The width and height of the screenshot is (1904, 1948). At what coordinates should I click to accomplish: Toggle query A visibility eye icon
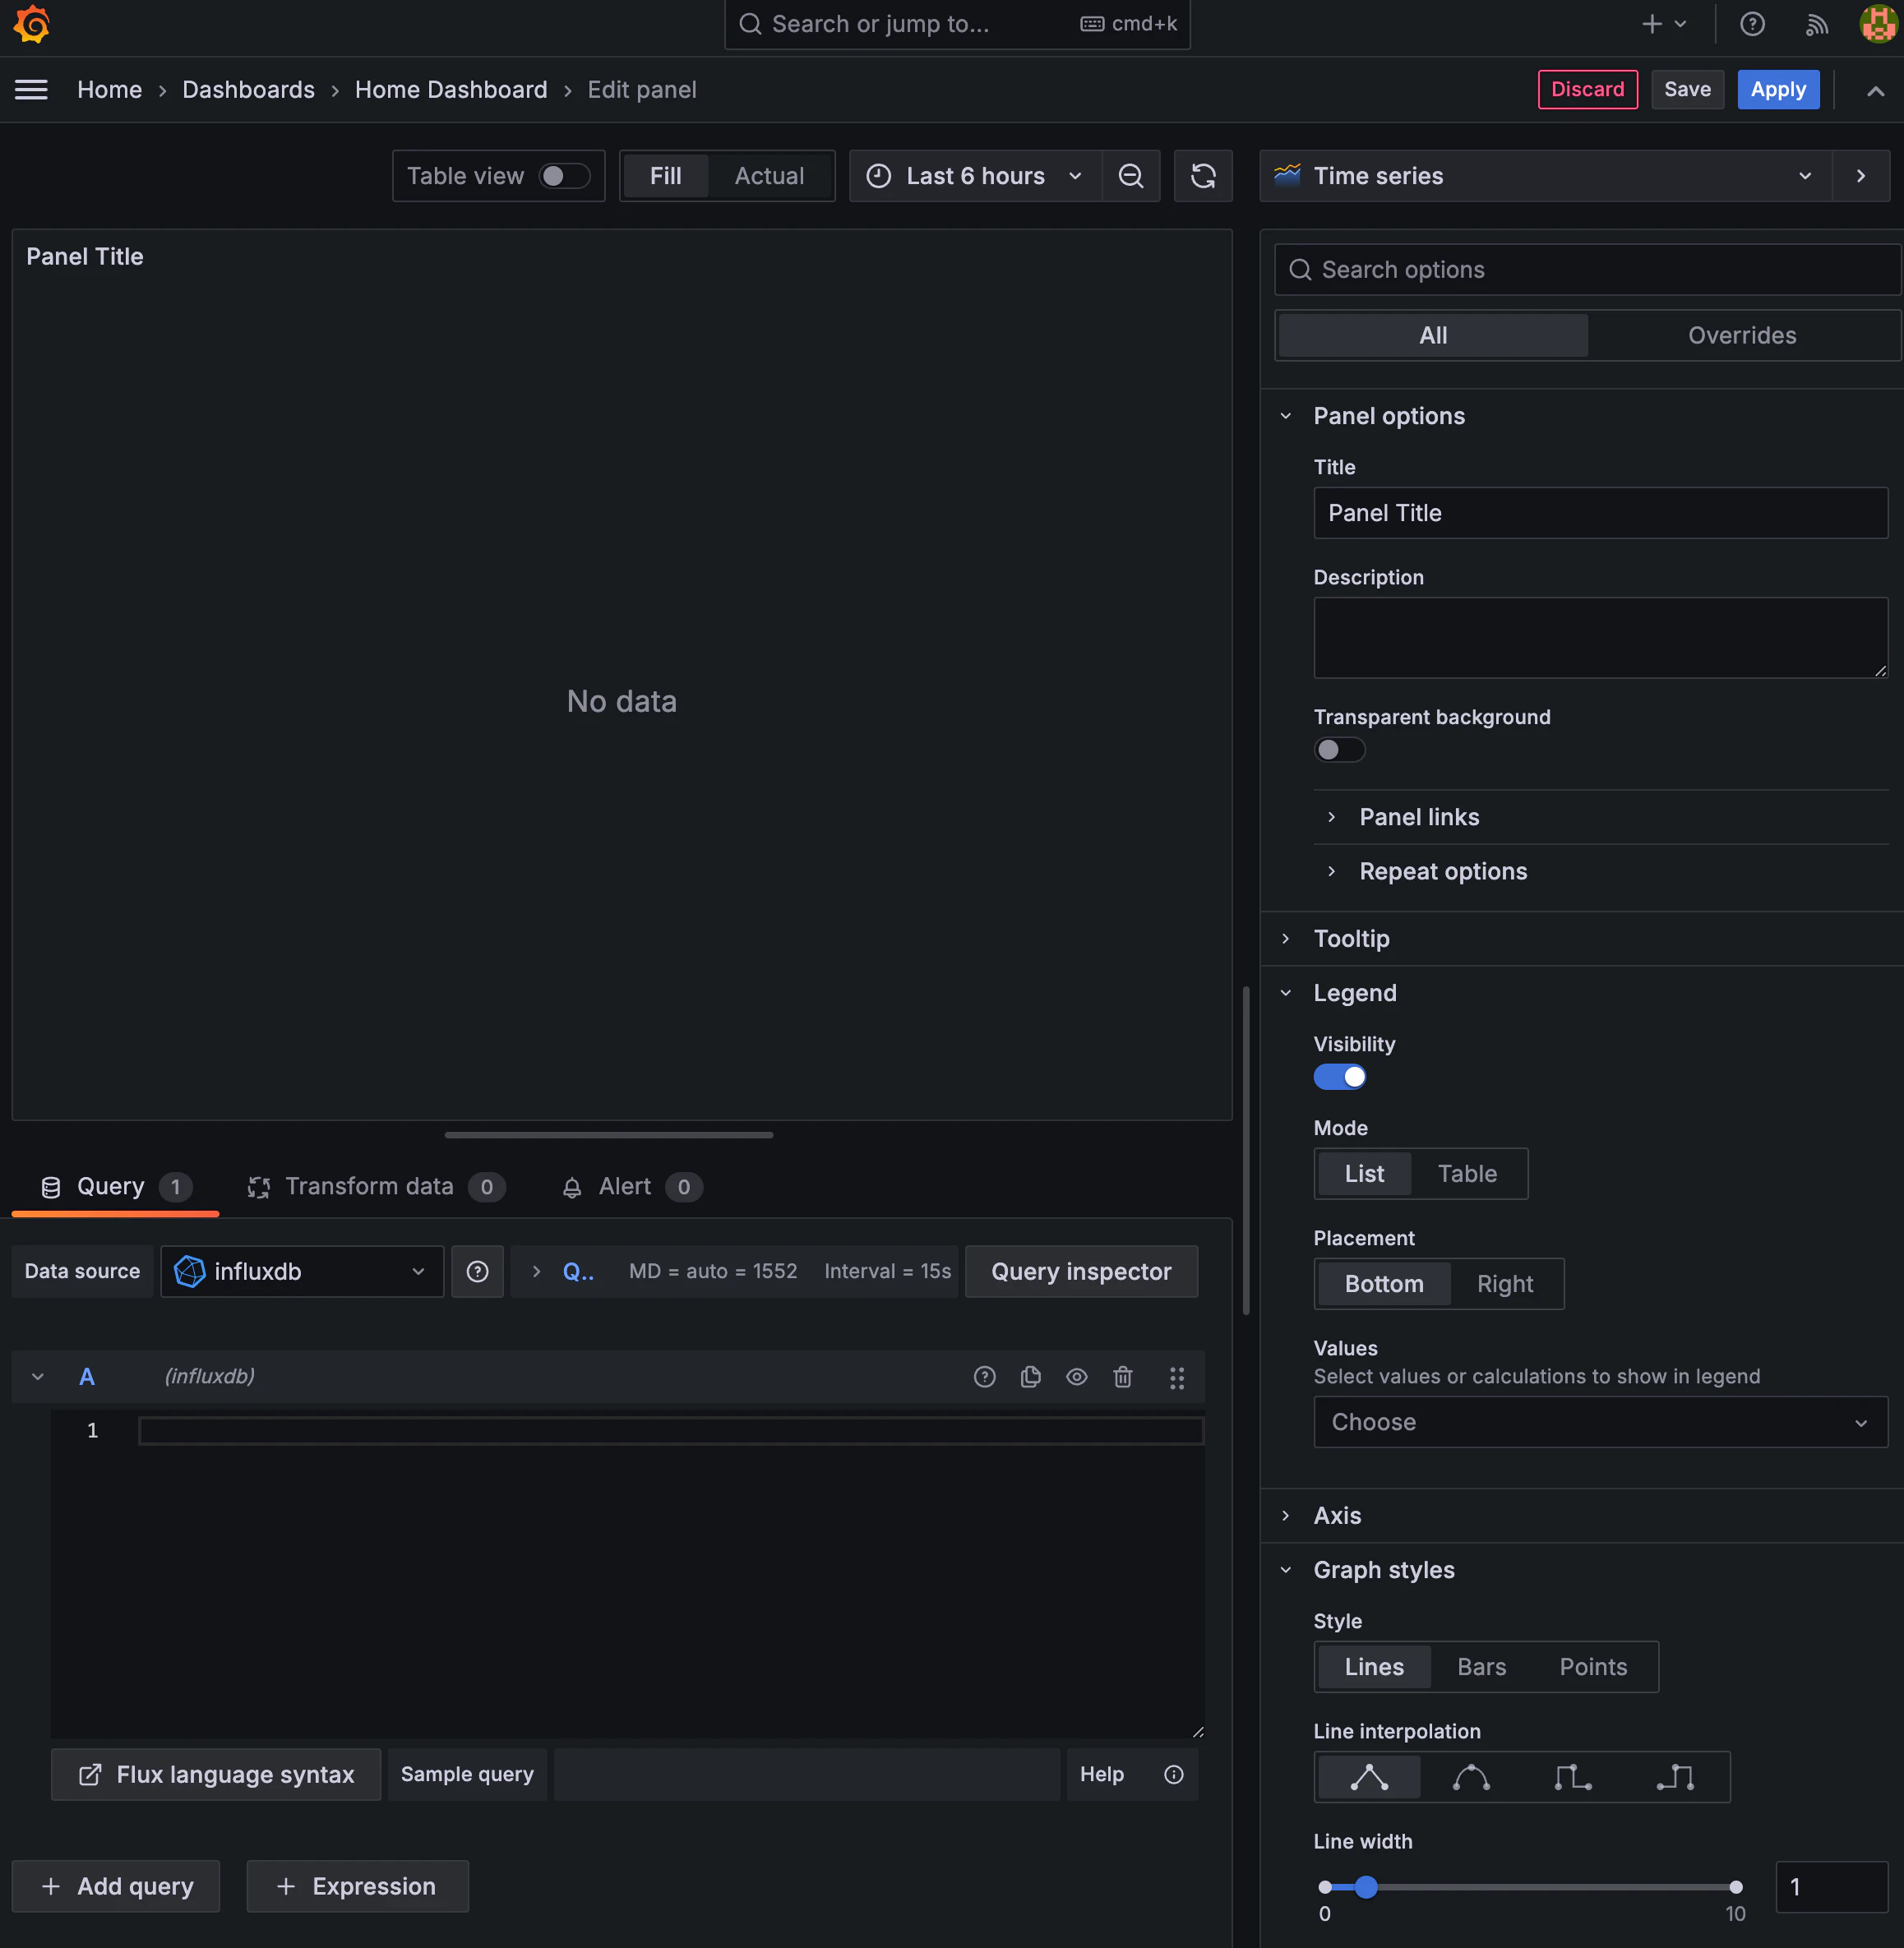pos(1076,1377)
